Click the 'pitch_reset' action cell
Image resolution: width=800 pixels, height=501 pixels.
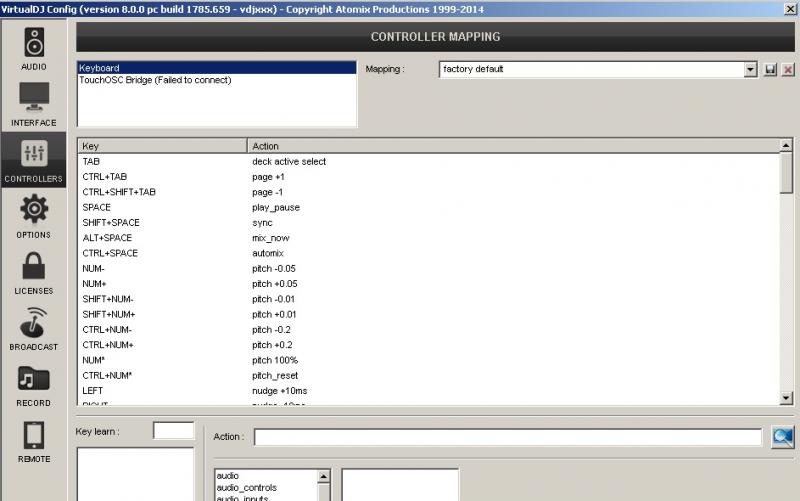point(275,375)
